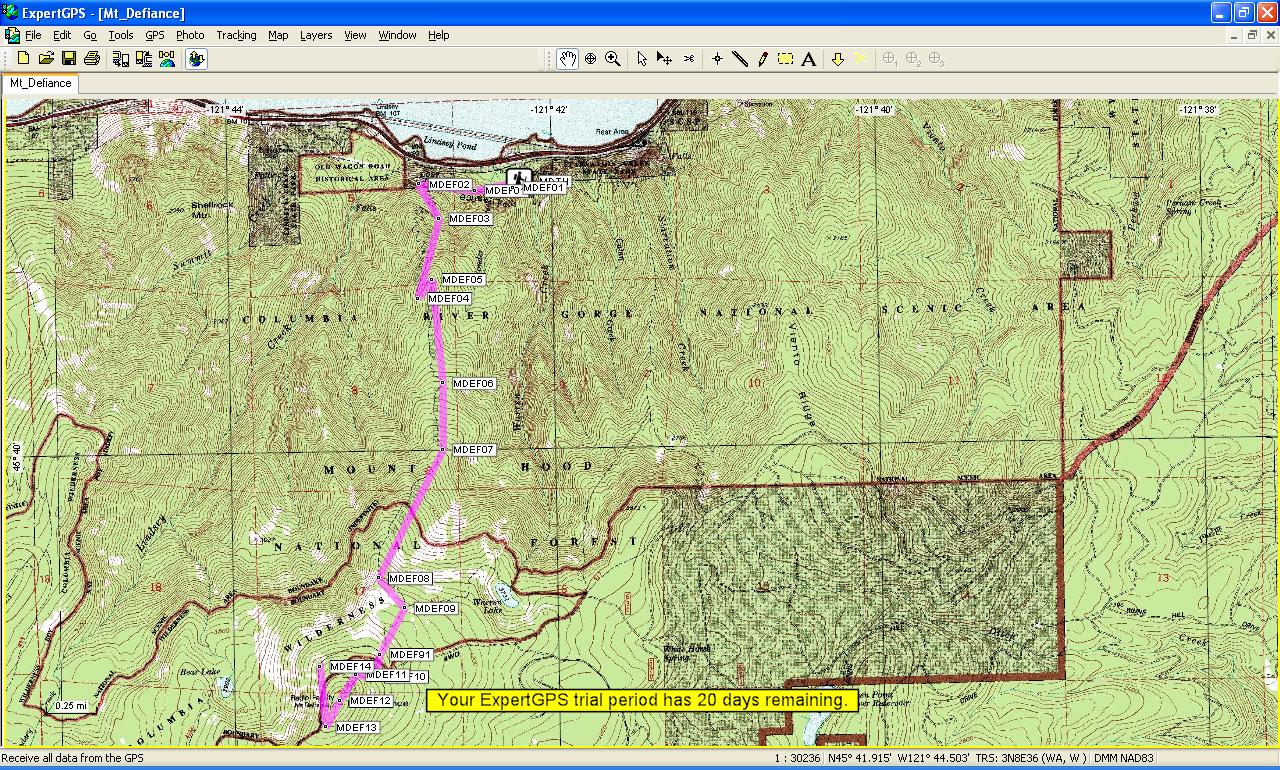Screen dimensions: 1280x770
Task: Select the New Waypoint tool
Action: 717,59
